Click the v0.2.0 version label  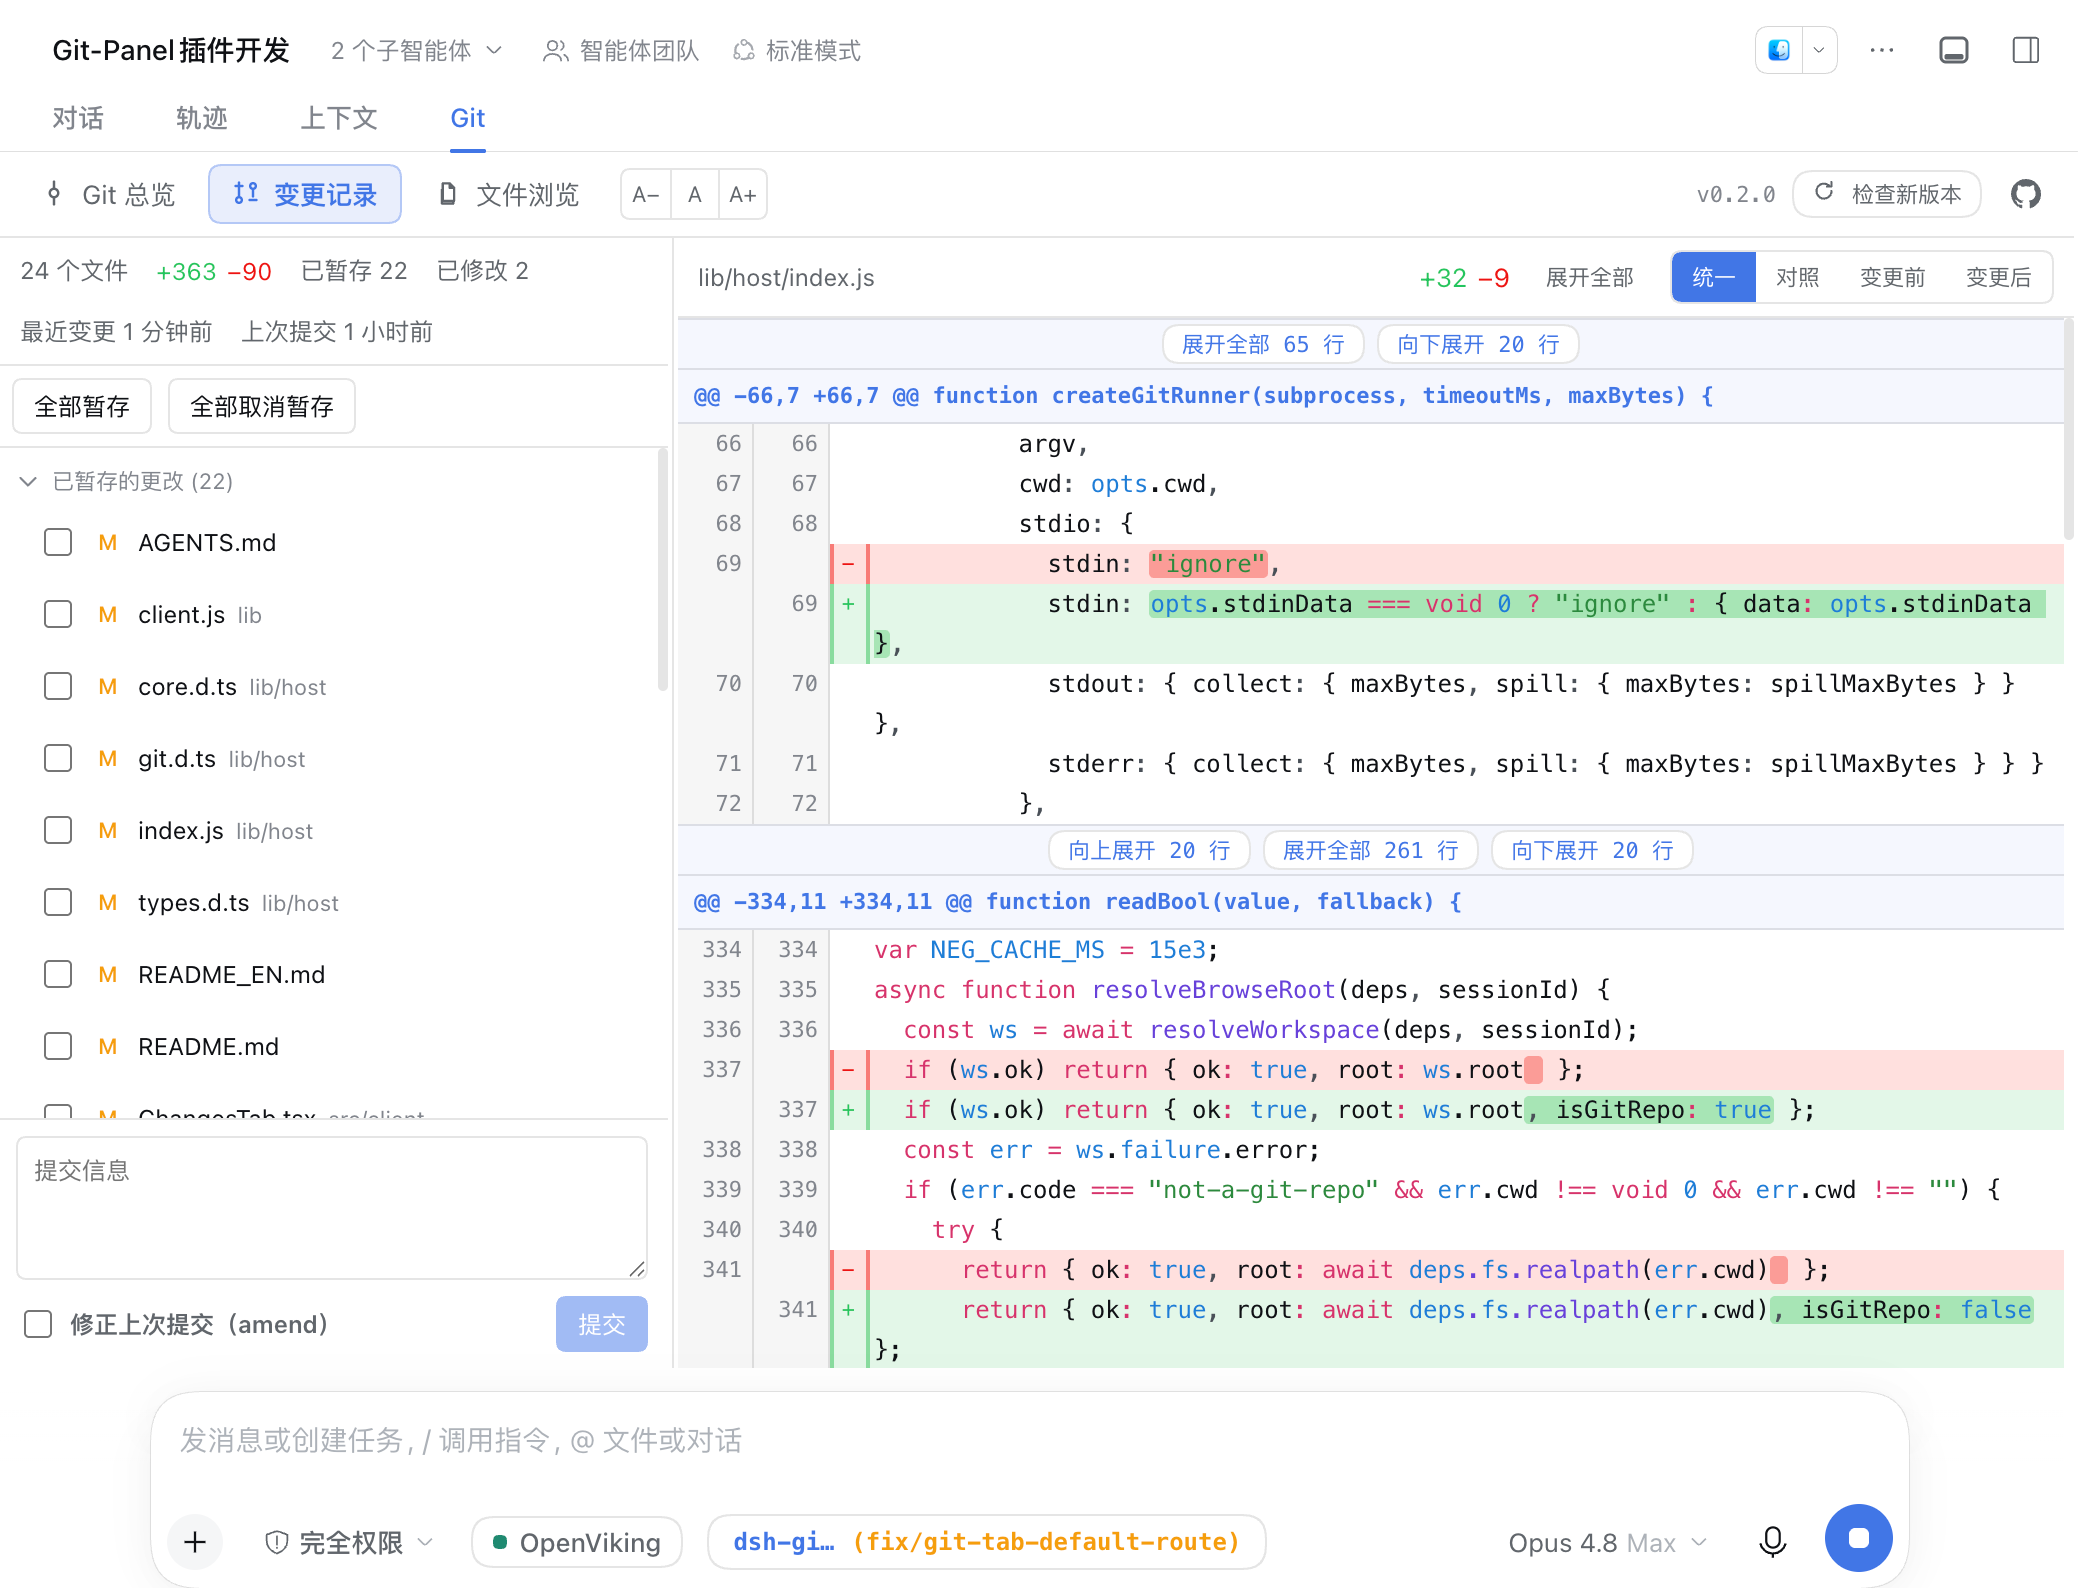(x=1736, y=194)
